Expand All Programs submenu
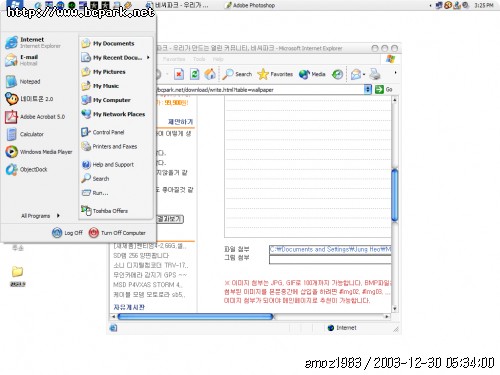This screenshot has height=375, width=500. [40, 216]
